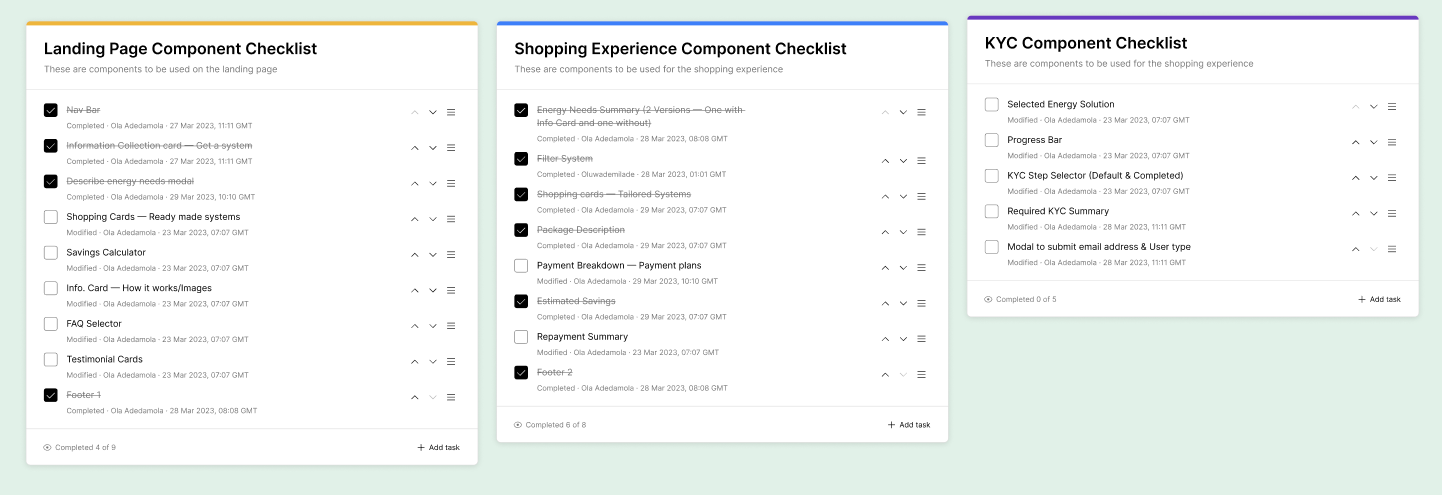Toggle the eye icon beside Completed 0 of 5
The image size is (1442, 495).
(988, 299)
